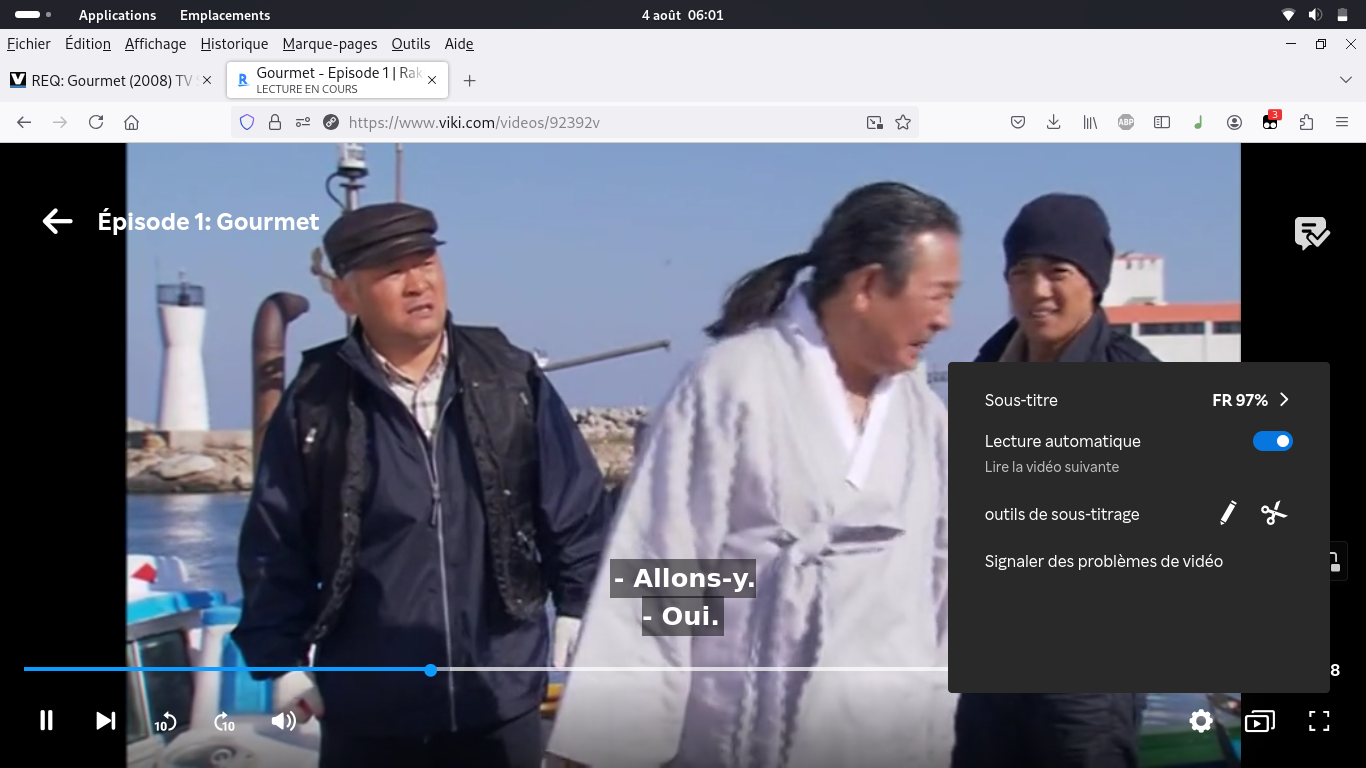
Task: Close the REQ: Gourmet tab
Action: click(x=207, y=80)
